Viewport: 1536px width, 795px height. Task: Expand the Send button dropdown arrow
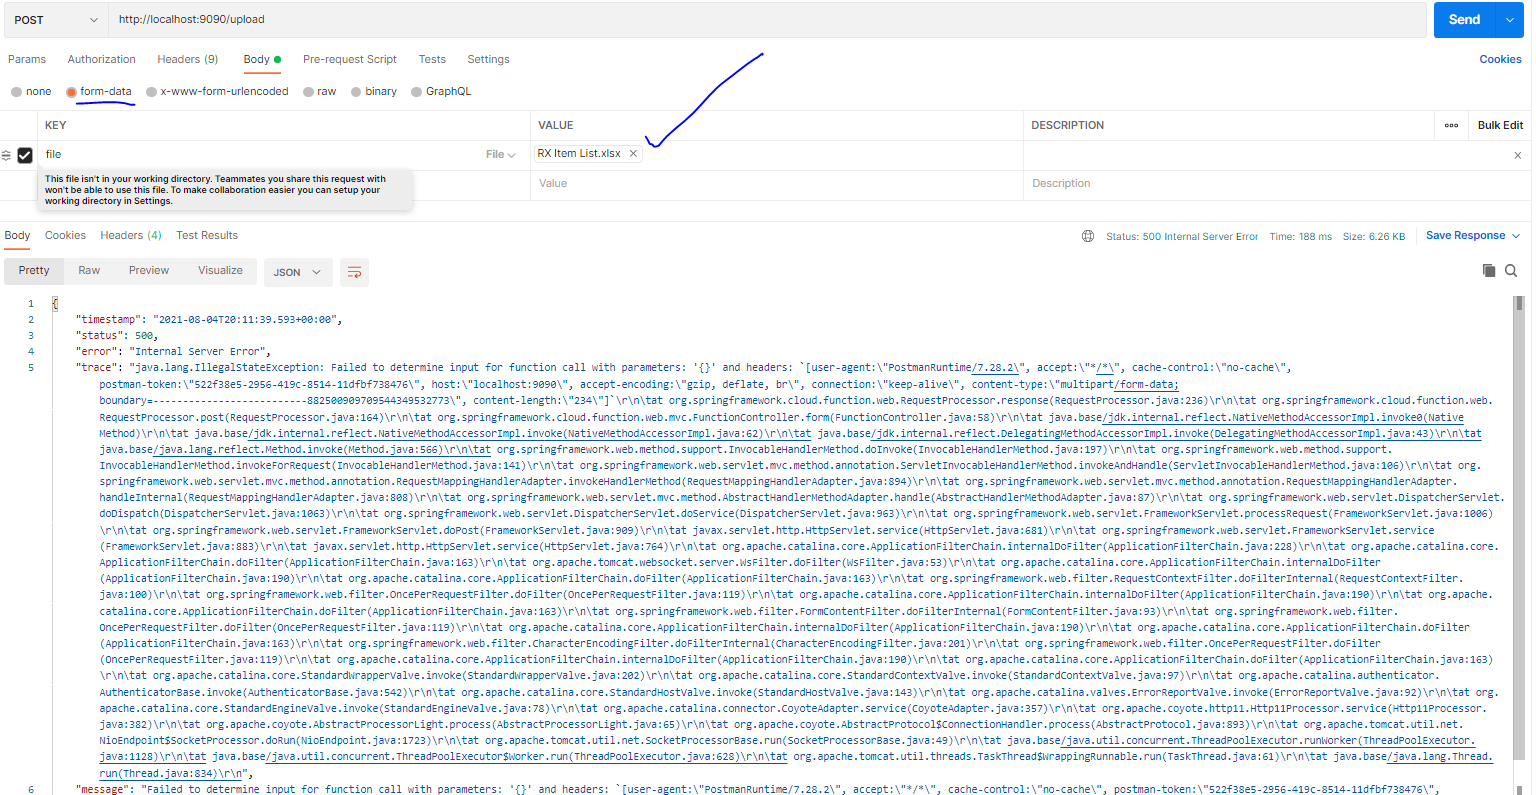[x=1510, y=20]
